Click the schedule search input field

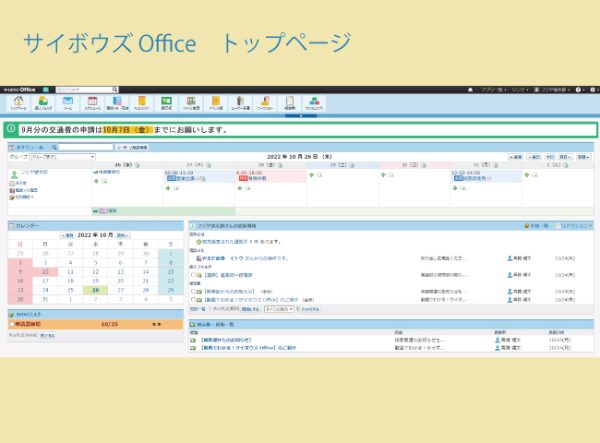tap(85, 147)
